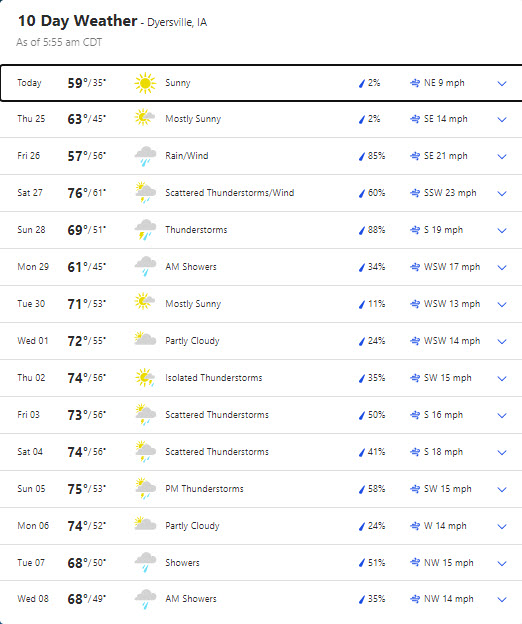This screenshot has height=624, width=522.
Task: Click the Scattered Thunderstorms icon for Fri 03
Action: coord(145,414)
